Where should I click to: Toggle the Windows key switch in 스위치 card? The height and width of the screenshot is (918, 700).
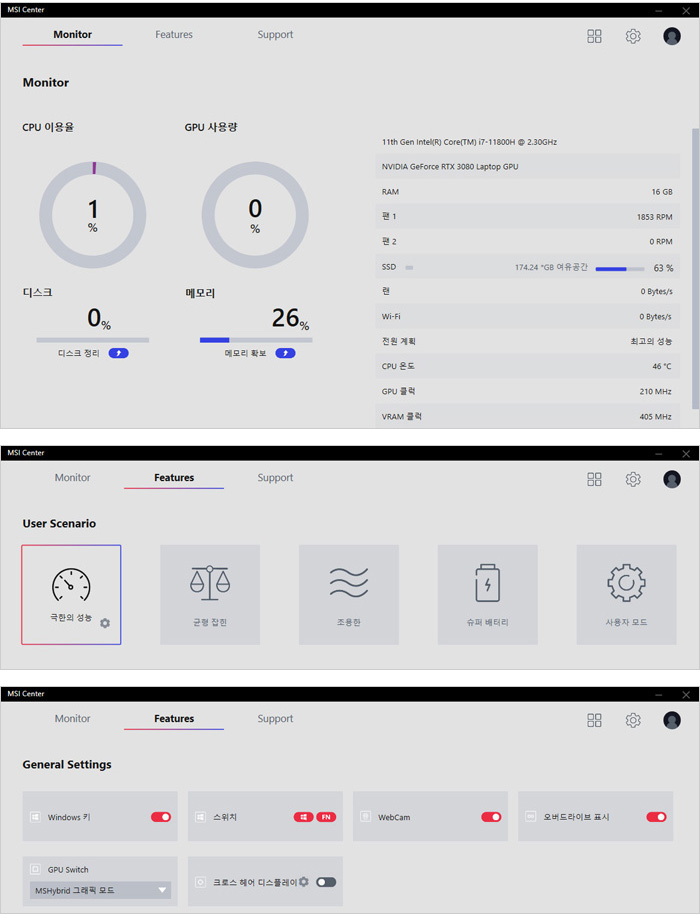point(303,817)
